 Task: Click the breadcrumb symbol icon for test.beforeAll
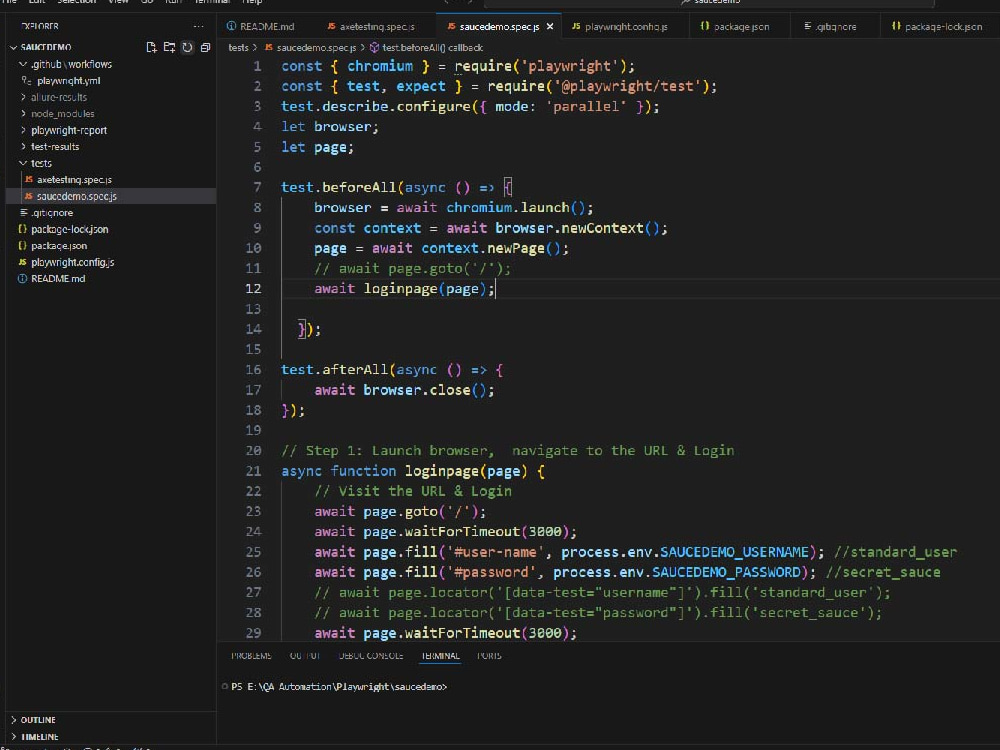tap(374, 47)
